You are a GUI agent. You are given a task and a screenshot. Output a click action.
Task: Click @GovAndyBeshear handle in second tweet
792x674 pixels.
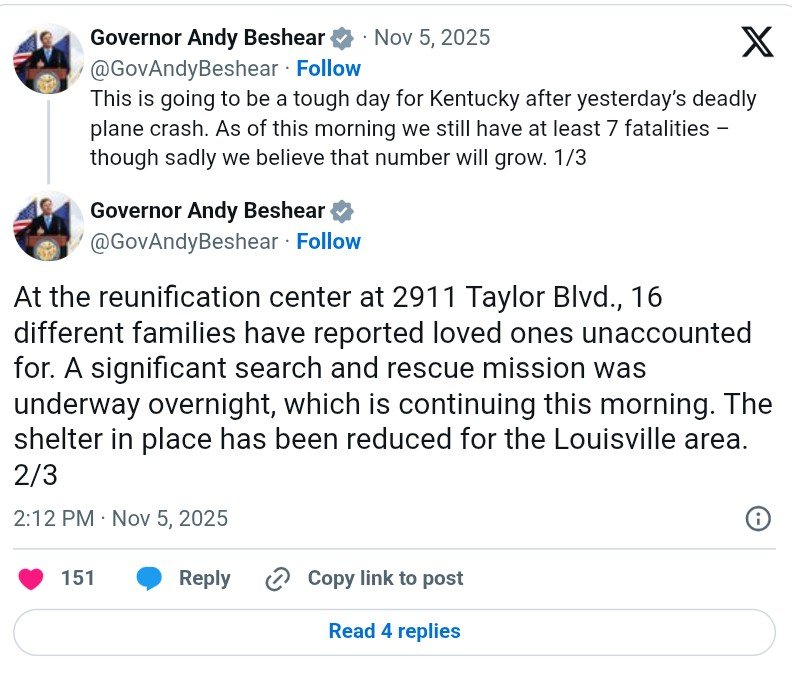[x=184, y=241]
